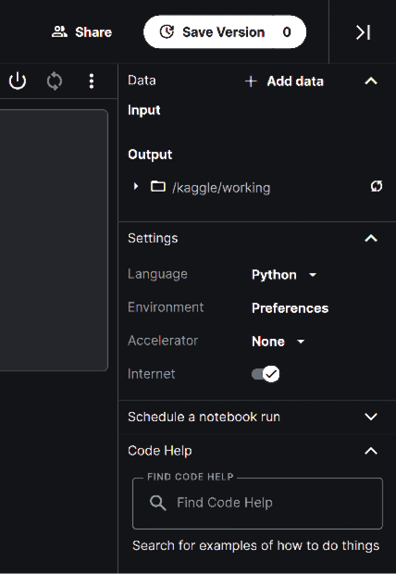Click the Share button
Image resolution: width=396 pixels, height=574 pixels.
pos(82,32)
